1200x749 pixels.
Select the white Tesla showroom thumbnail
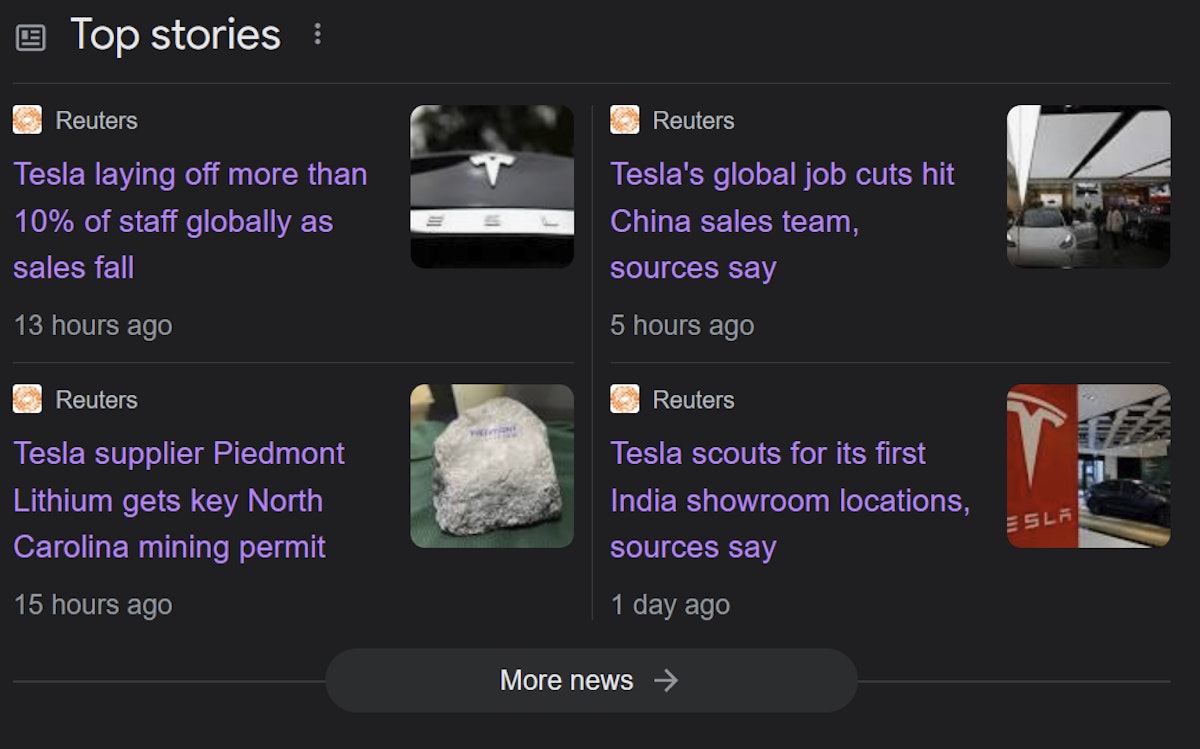(1088, 187)
